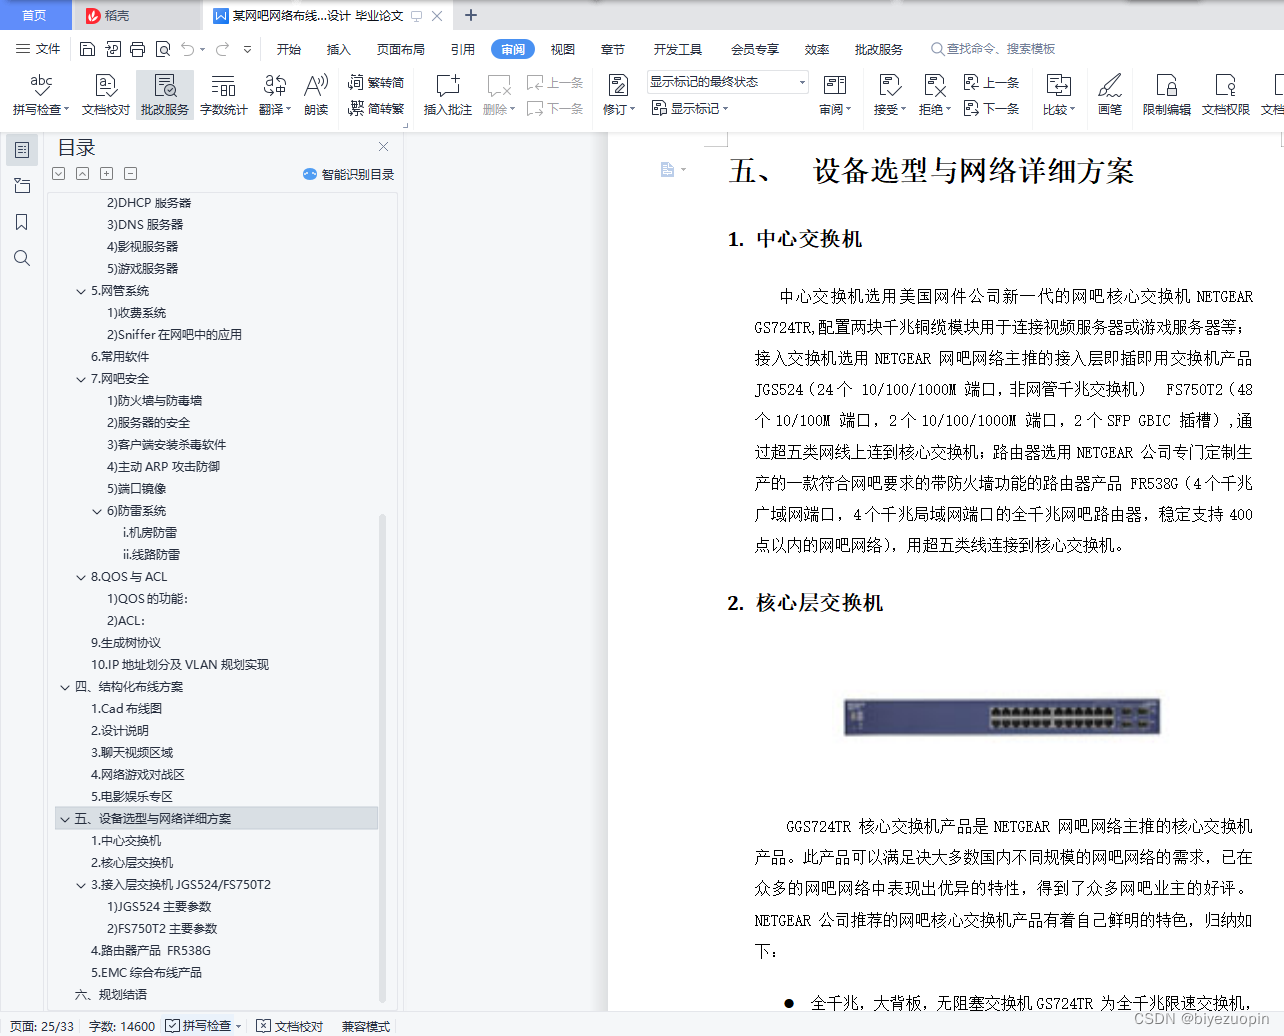This screenshot has width=1284, height=1036.
Task: Click the undo icon
Action: 187,49
